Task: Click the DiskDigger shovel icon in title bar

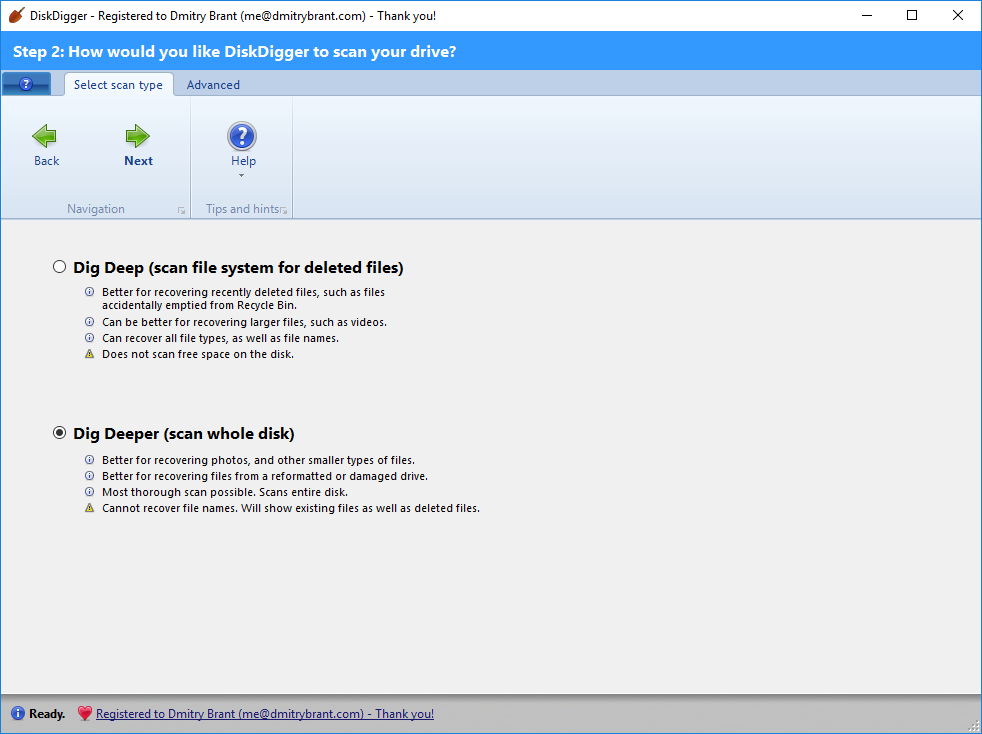Action: tap(16, 16)
